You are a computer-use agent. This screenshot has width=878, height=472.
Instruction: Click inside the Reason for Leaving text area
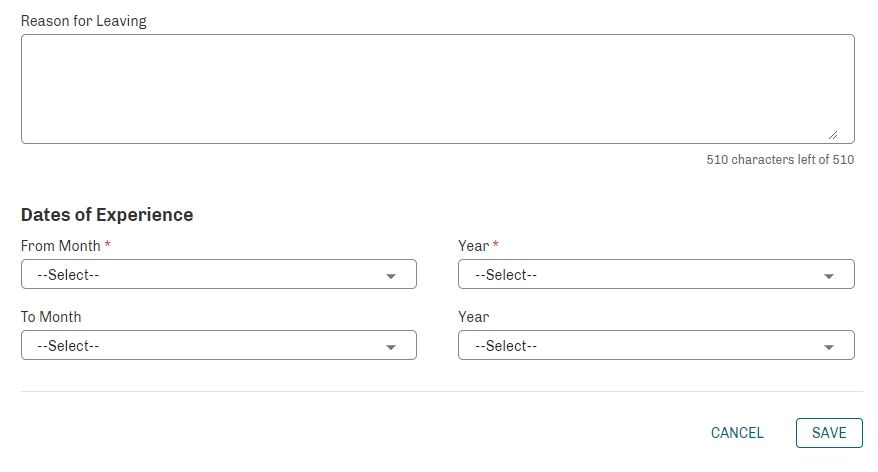pos(438,89)
